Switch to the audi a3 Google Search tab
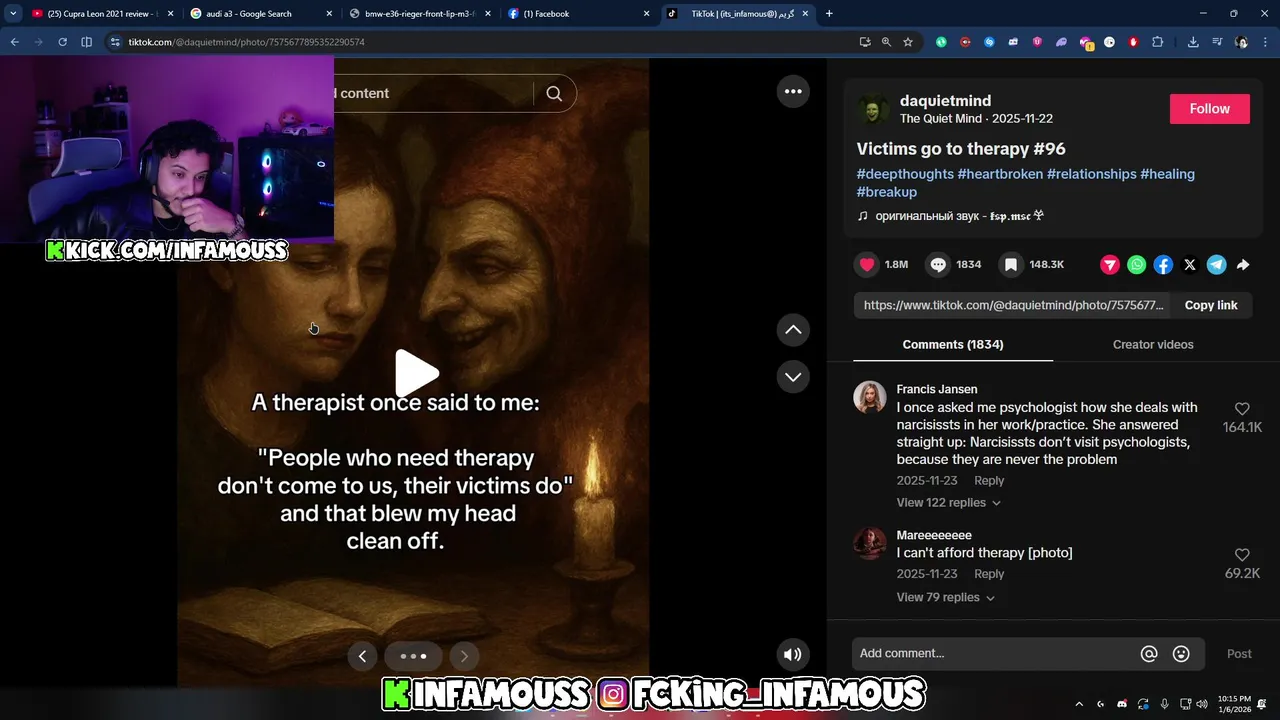The width and height of the screenshot is (1280, 720). pos(260,14)
